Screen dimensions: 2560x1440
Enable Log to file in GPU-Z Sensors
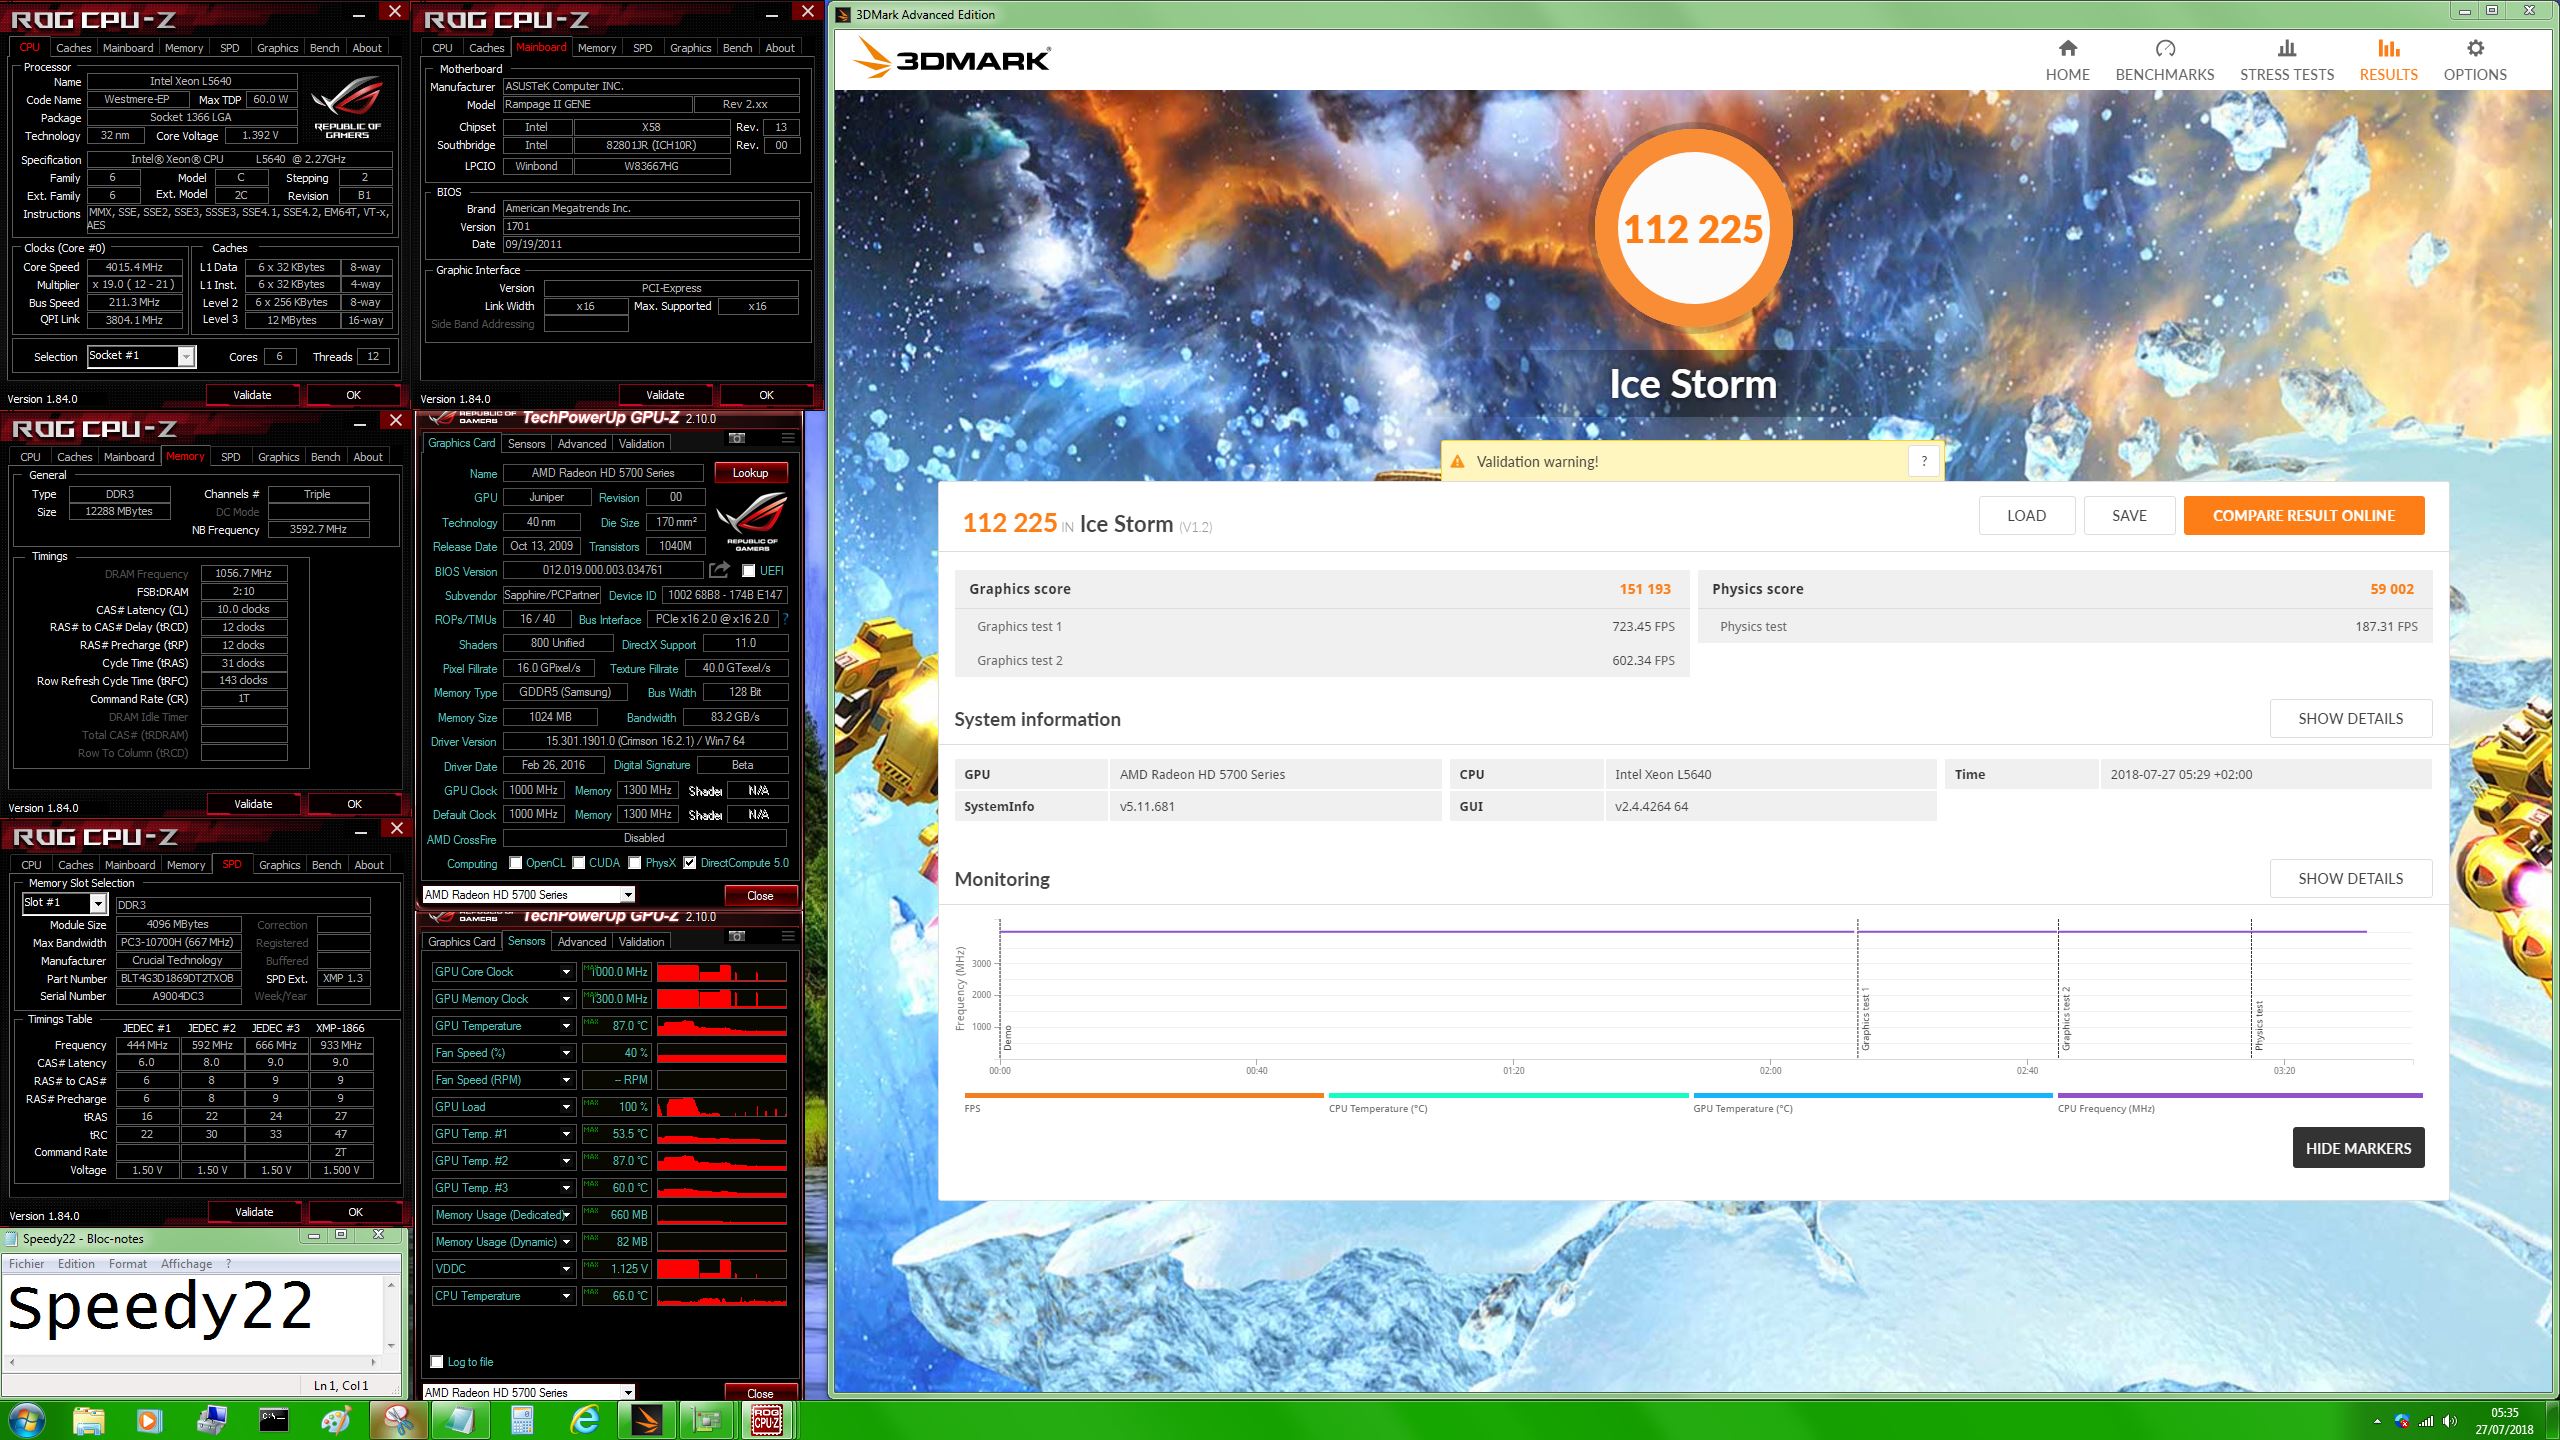437,1362
